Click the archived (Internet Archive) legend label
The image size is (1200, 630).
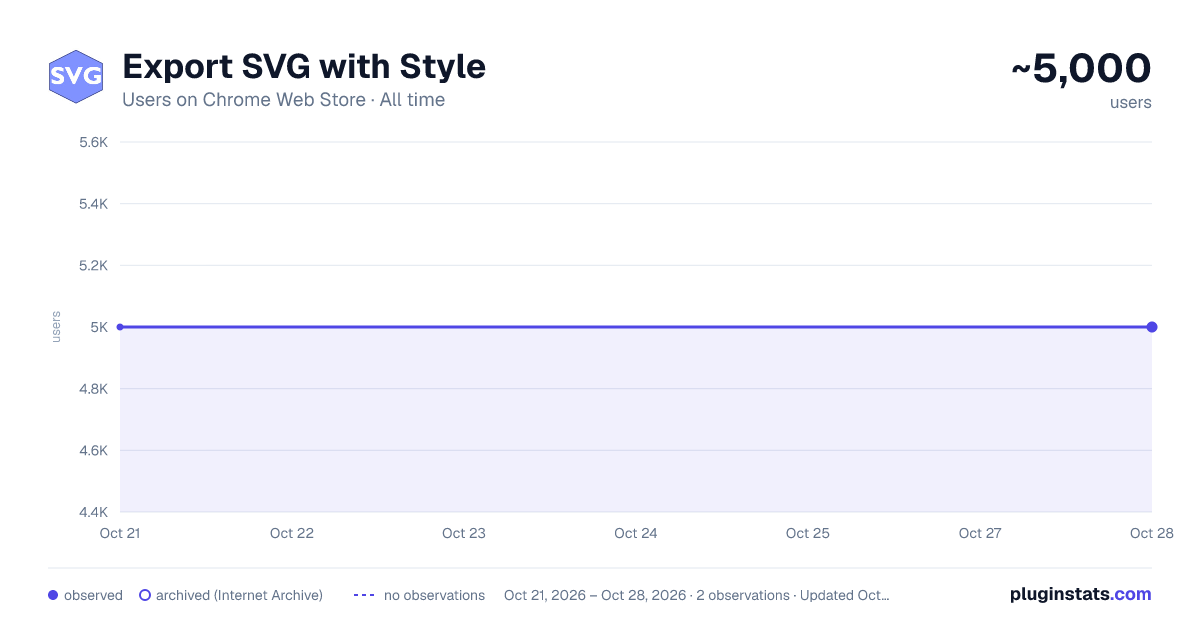click(239, 595)
